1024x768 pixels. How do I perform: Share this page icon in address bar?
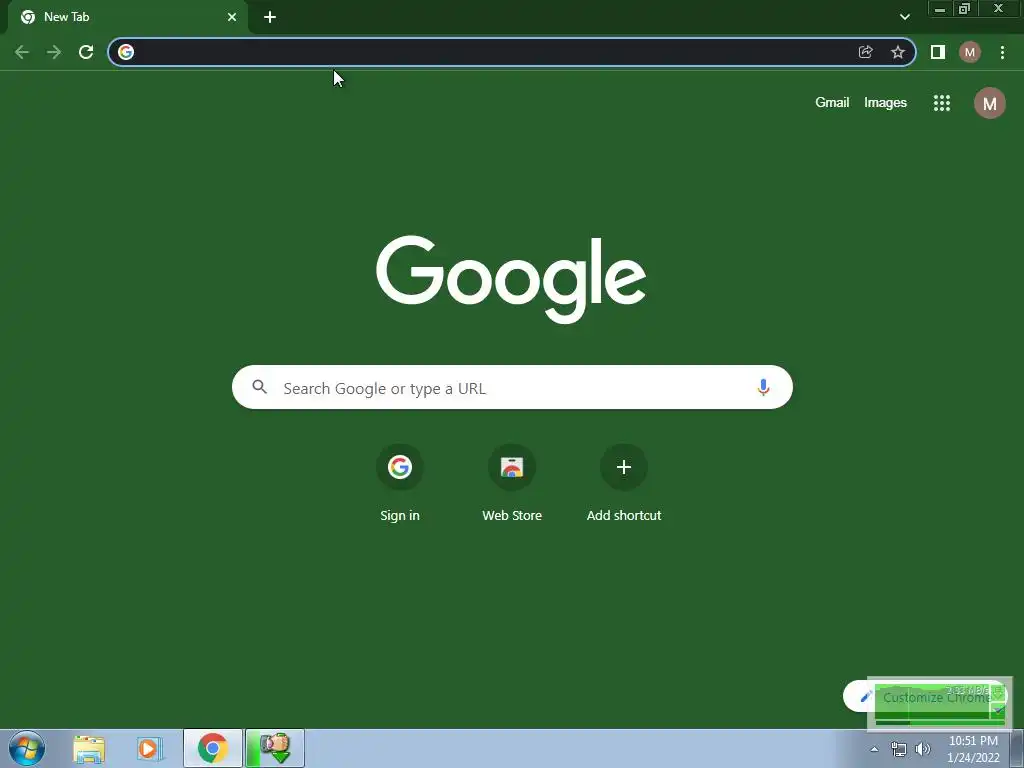(x=865, y=52)
